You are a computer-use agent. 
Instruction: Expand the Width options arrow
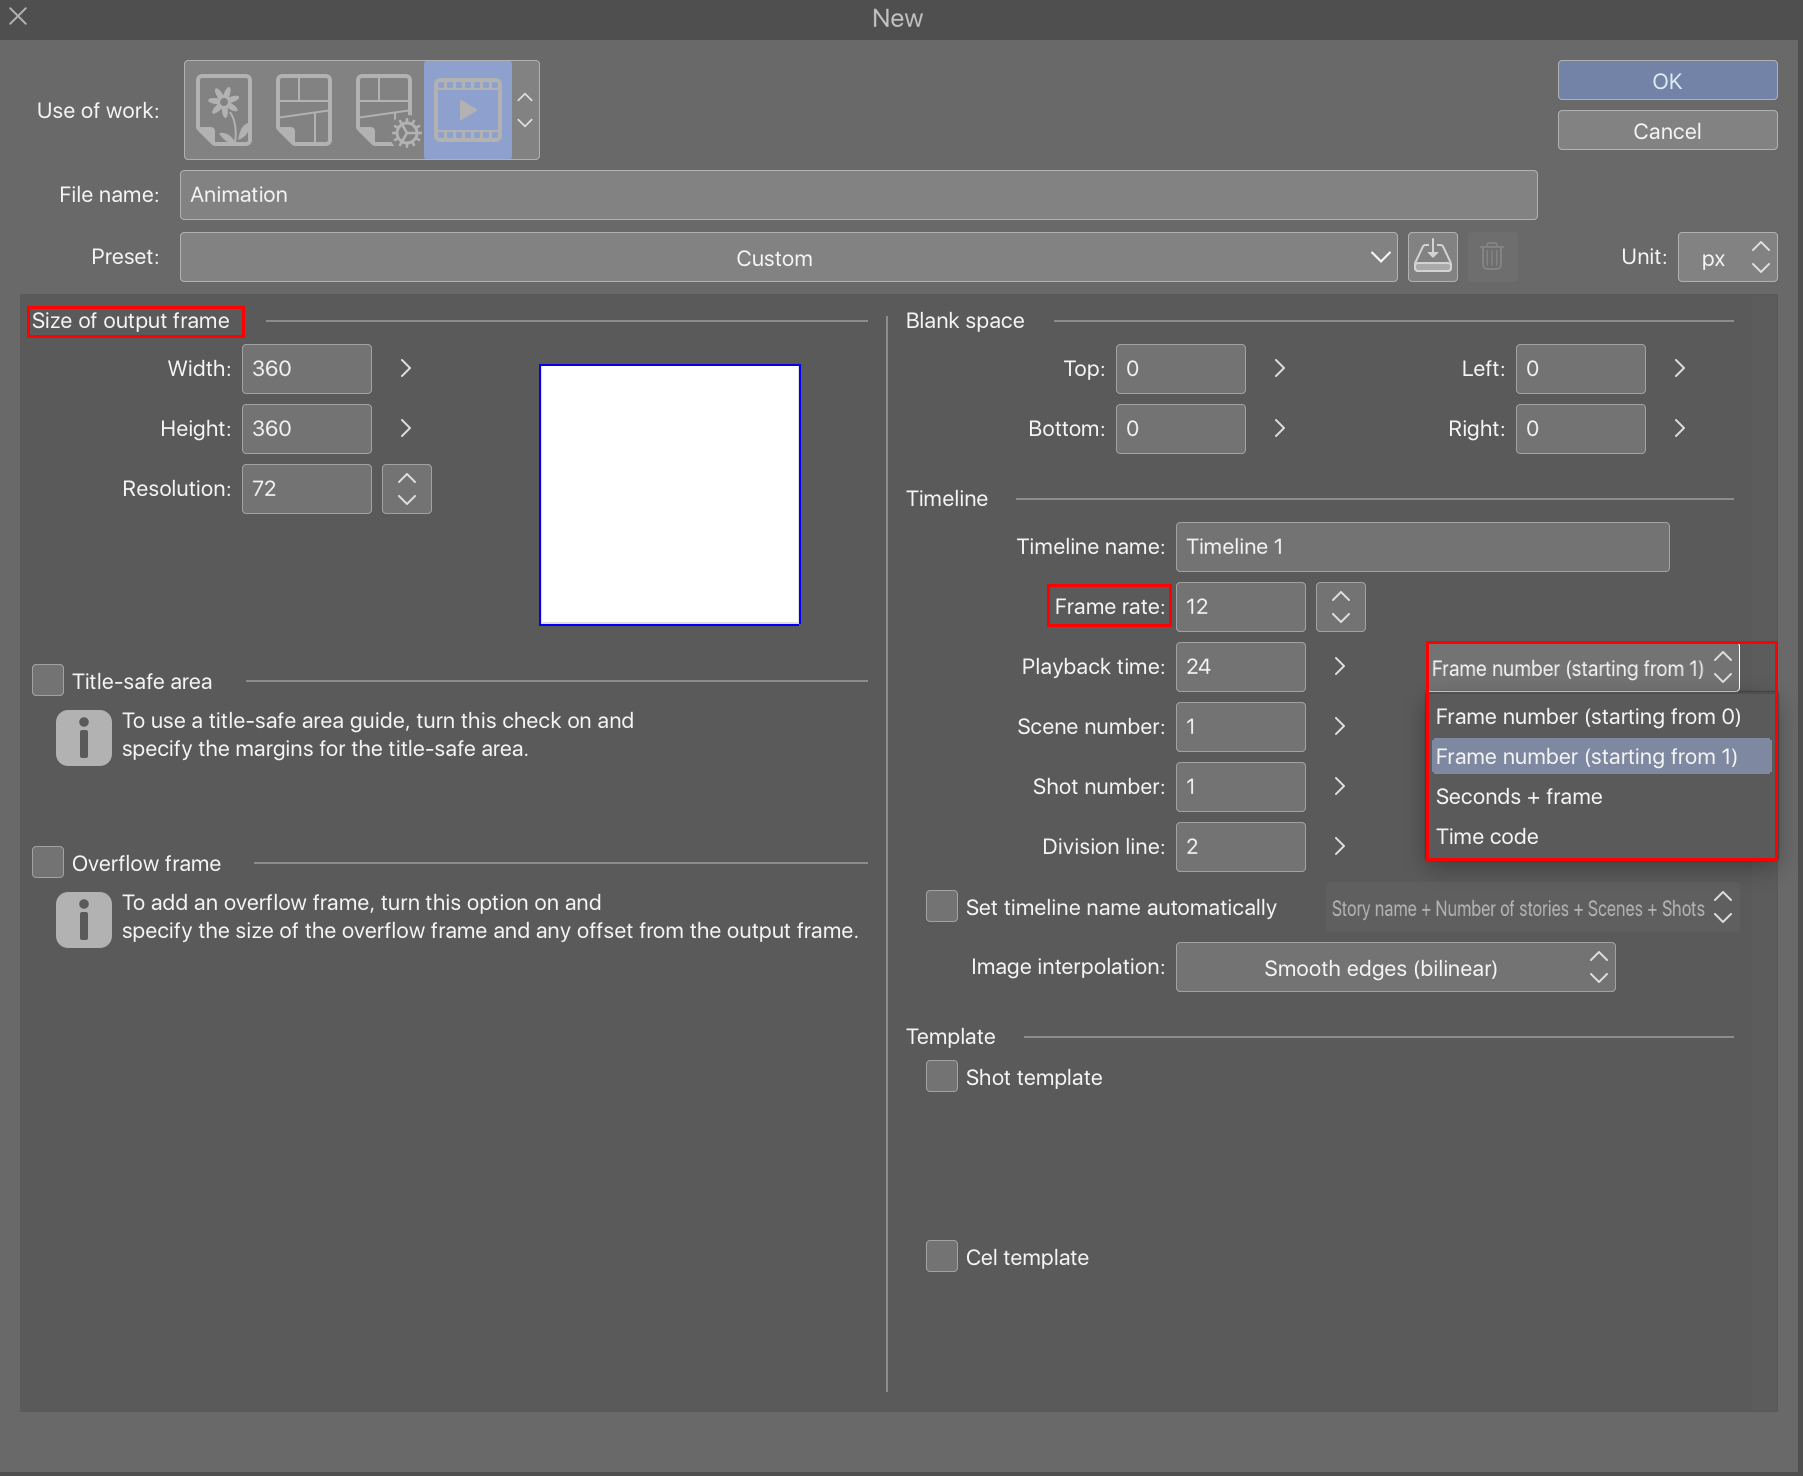[x=405, y=368]
